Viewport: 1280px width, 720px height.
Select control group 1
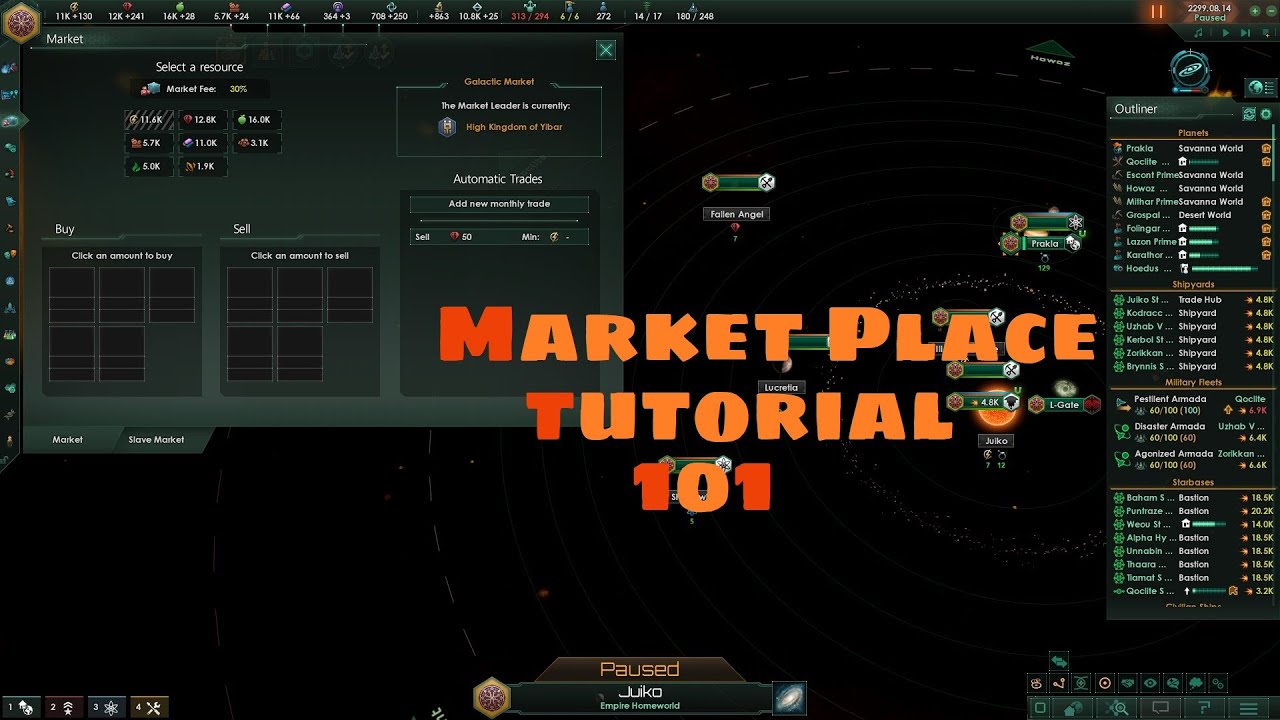point(20,707)
